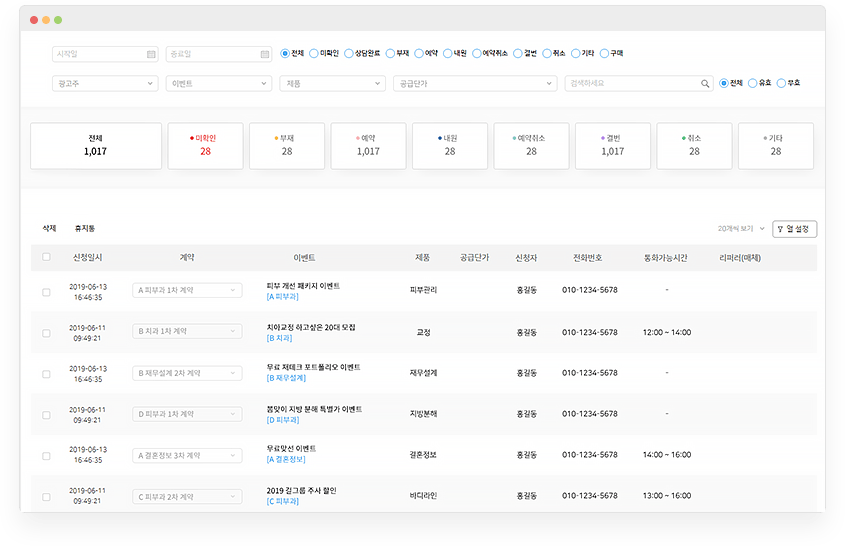Open the end date (종료일) calendar icon
The height and width of the screenshot is (546, 845).
pos(265,54)
